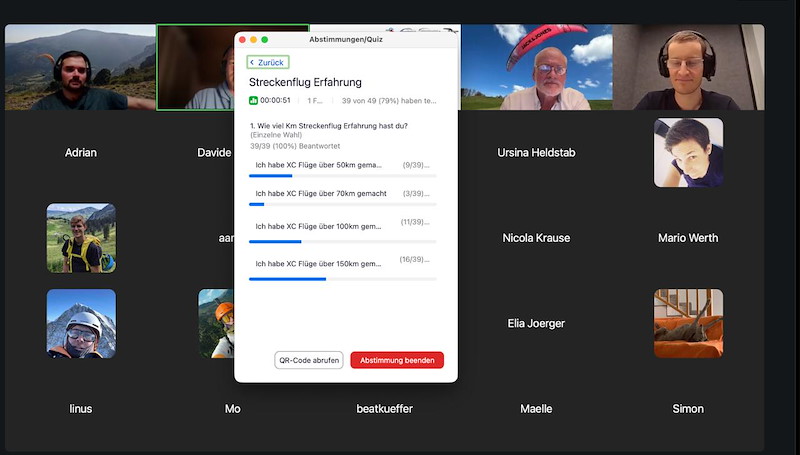Click the progress bar for the 150km option
The width and height of the screenshot is (800, 455).
click(342, 280)
